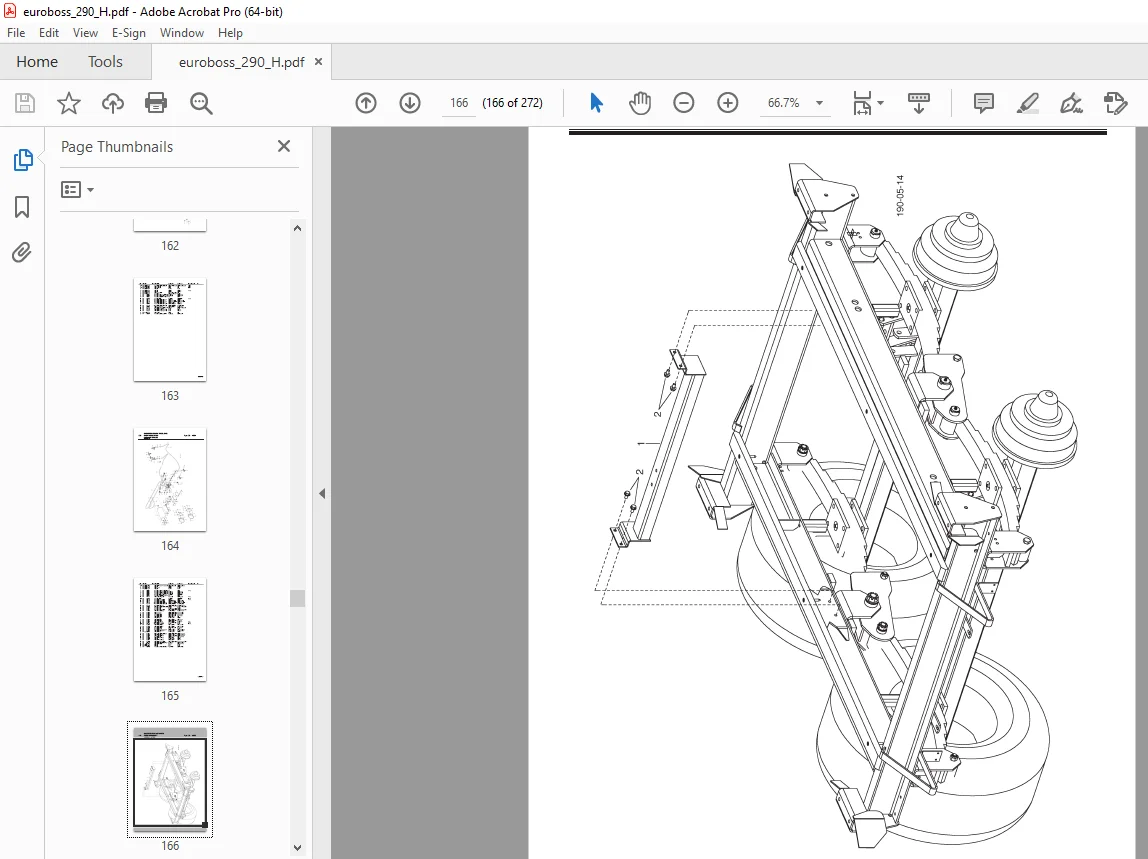Select the highlight text tool
Screen dimensions: 1148x859
[1028, 103]
